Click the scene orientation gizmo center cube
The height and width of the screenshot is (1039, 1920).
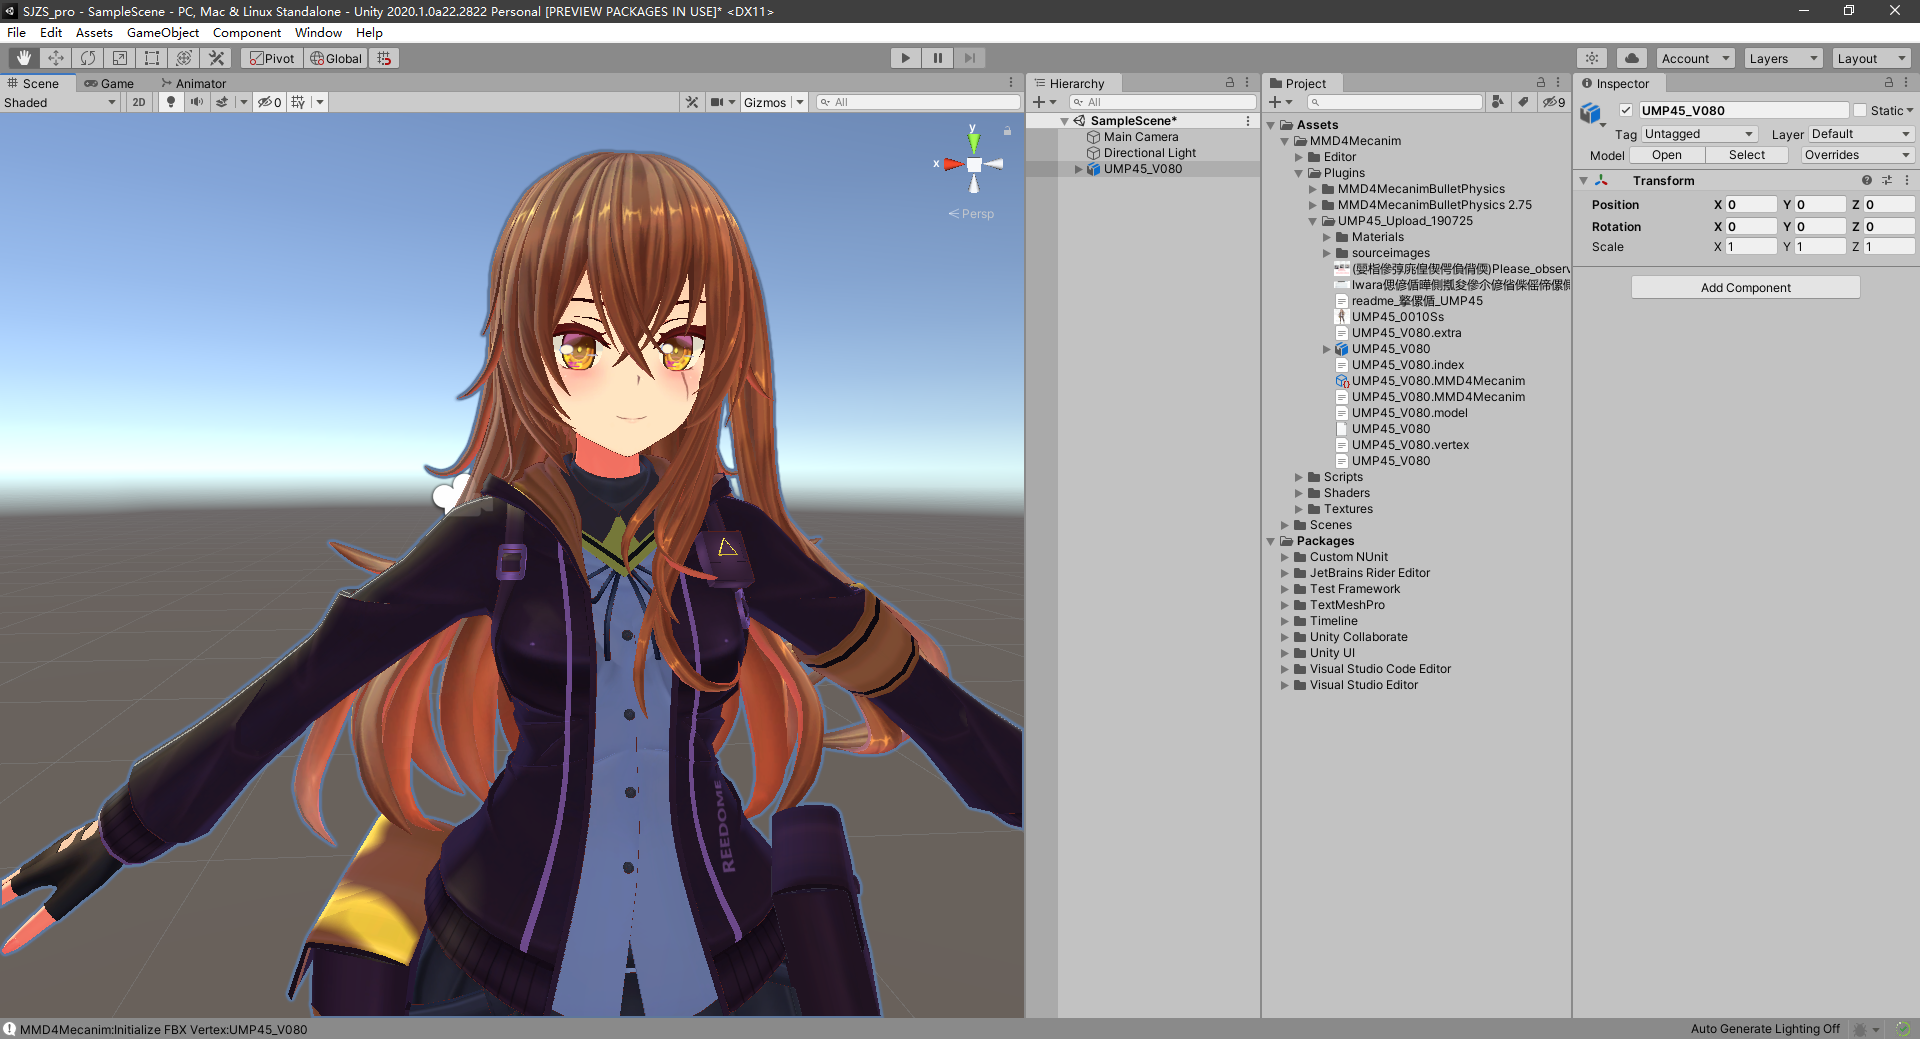[974, 165]
